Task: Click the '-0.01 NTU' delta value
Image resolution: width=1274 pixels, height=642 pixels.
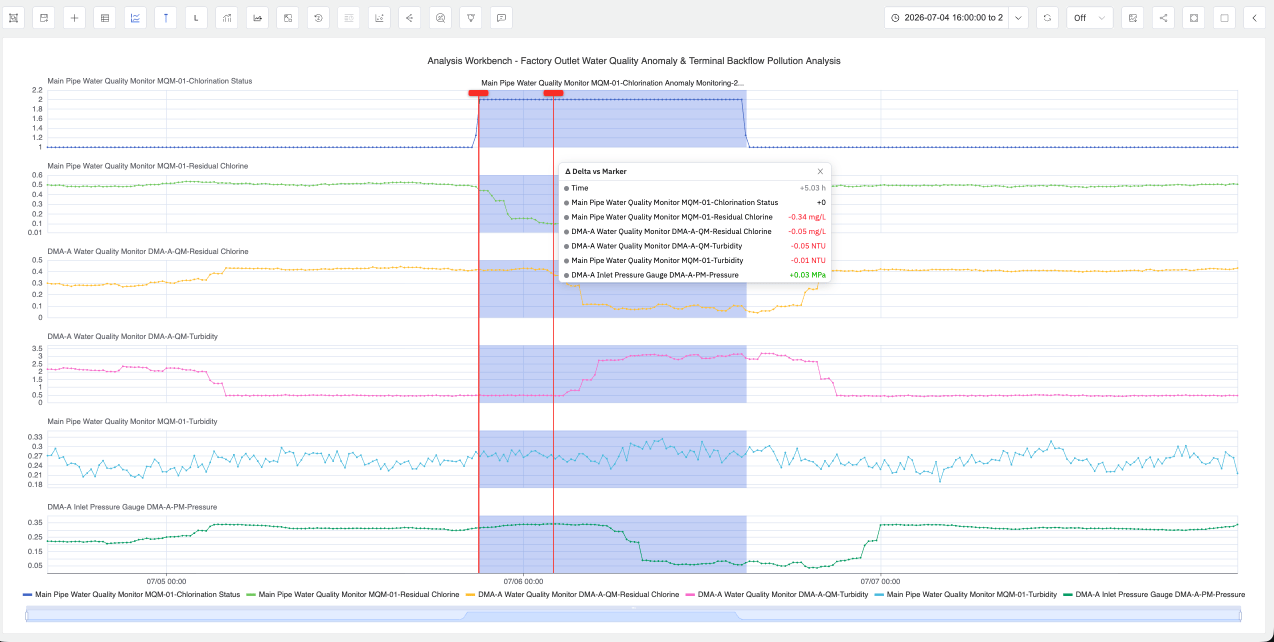Action: (808, 260)
